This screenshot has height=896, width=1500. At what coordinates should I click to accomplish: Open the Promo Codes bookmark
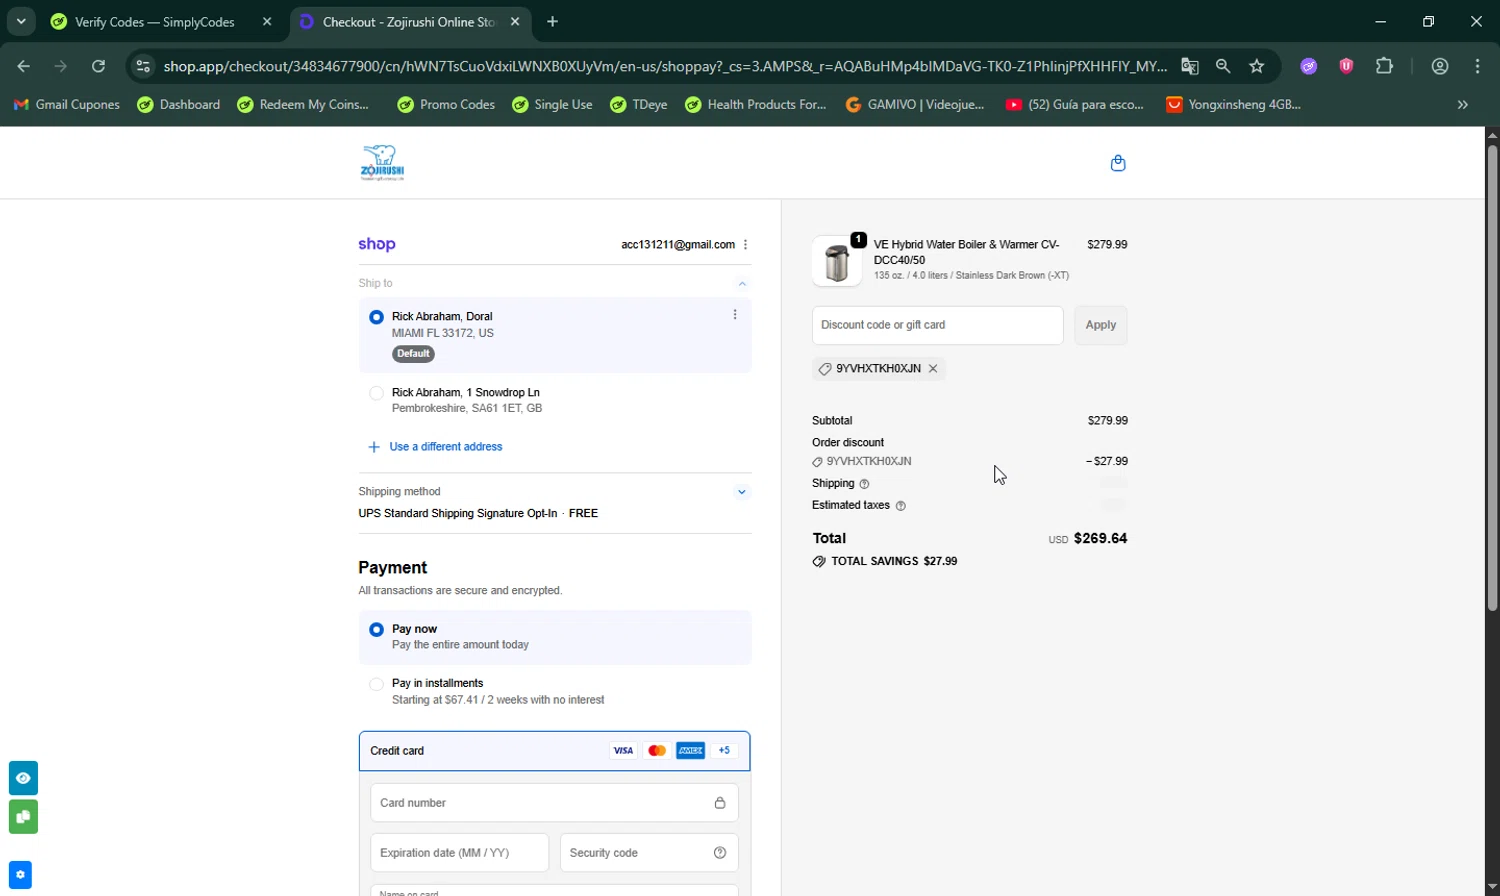(446, 104)
